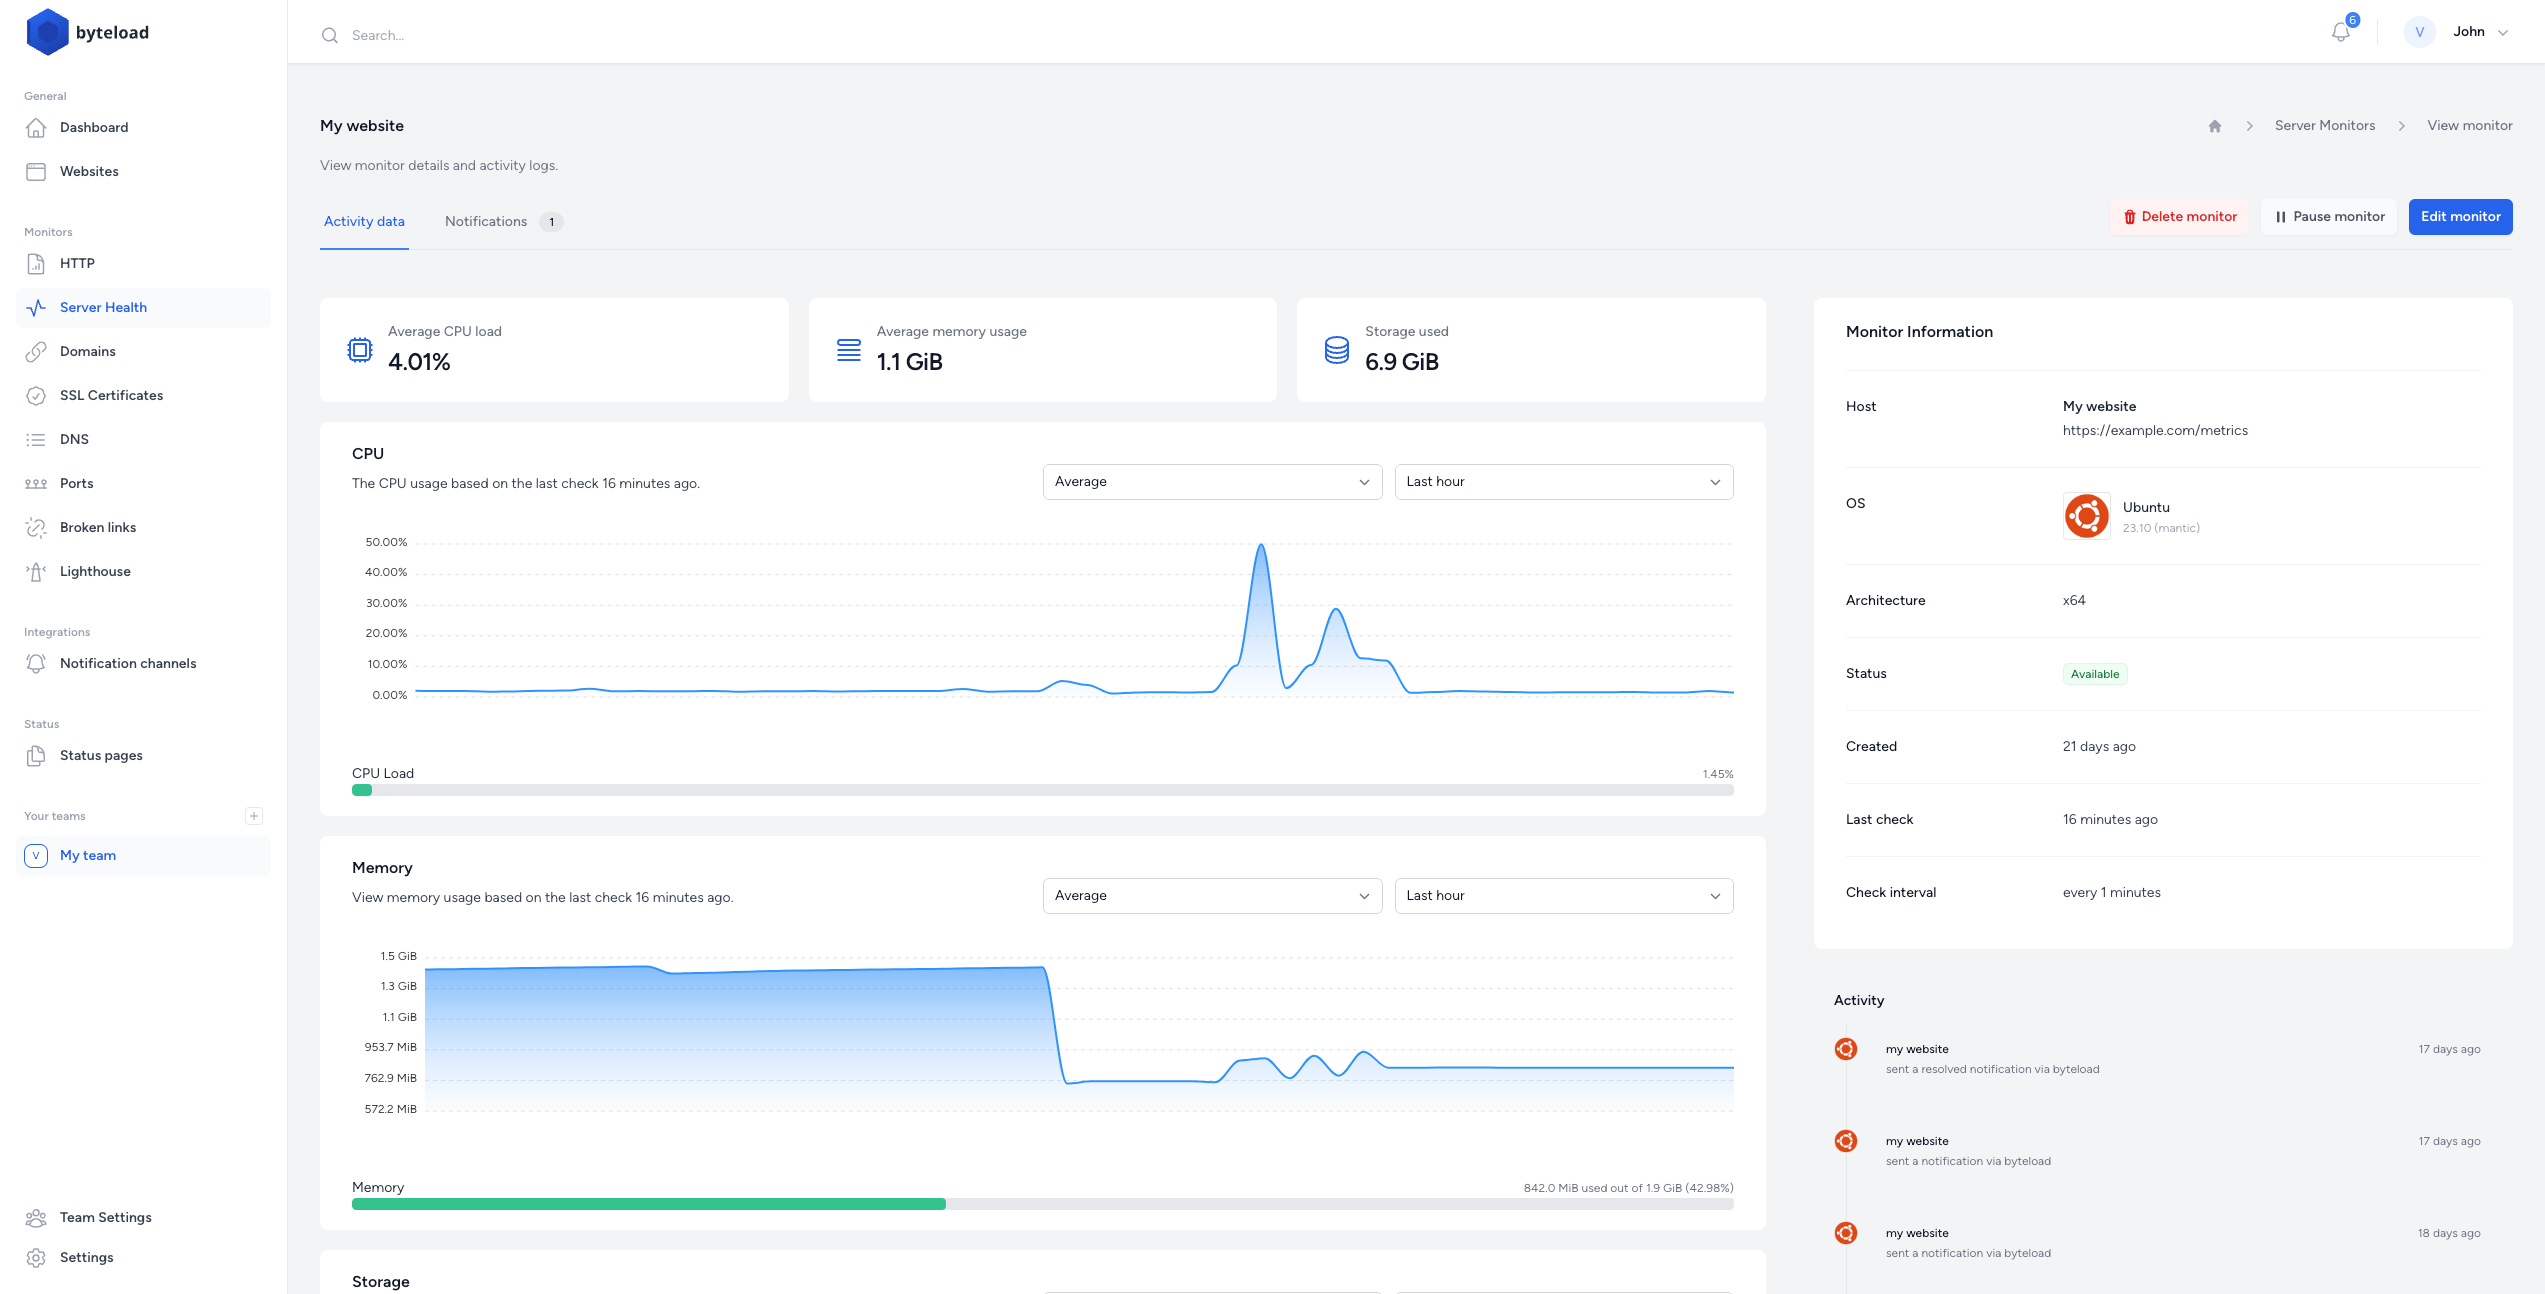2545x1294 pixels.
Task: Toggle the Pause monitor option
Action: click(x=2329, y=216)
